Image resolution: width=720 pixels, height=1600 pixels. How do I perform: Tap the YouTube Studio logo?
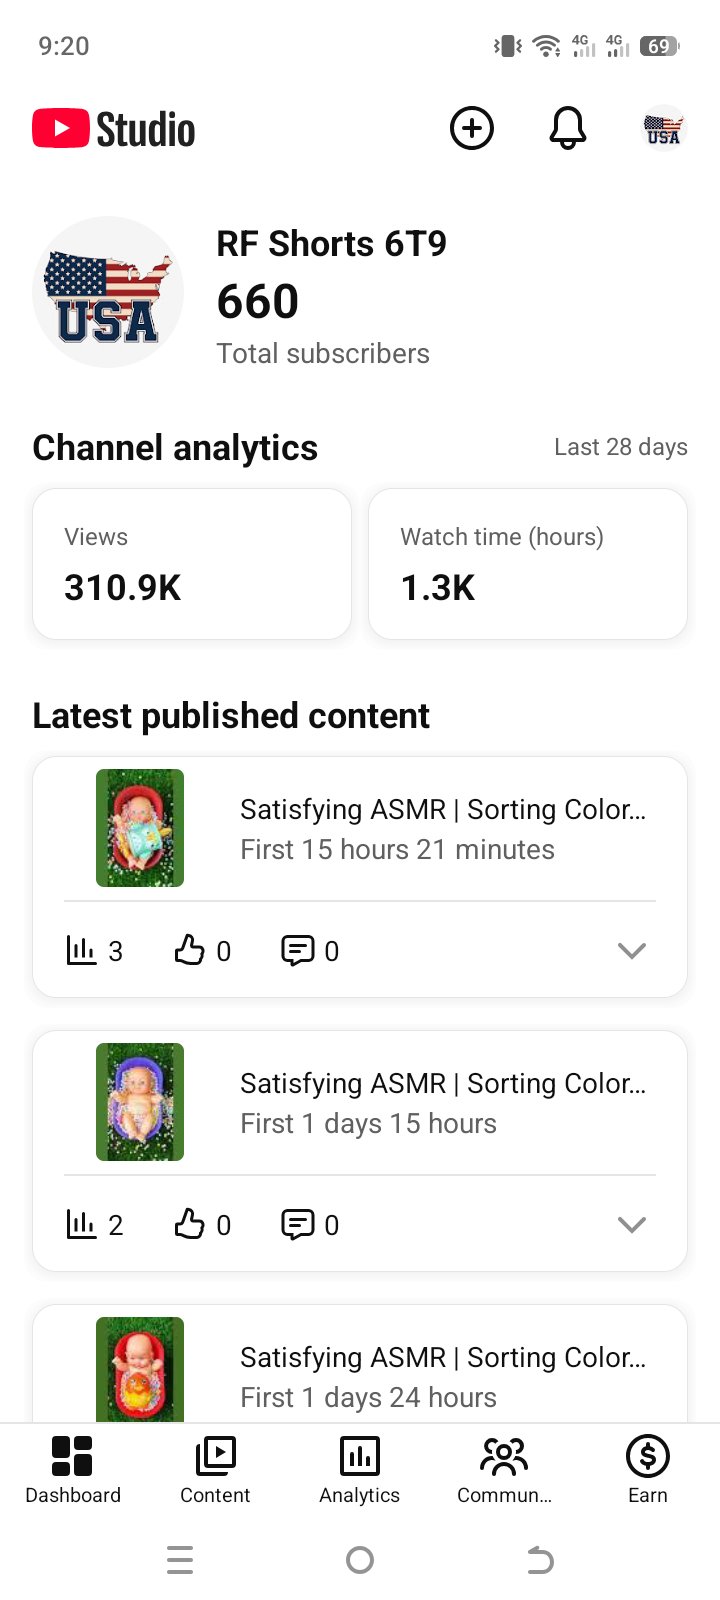pos(114,129)
